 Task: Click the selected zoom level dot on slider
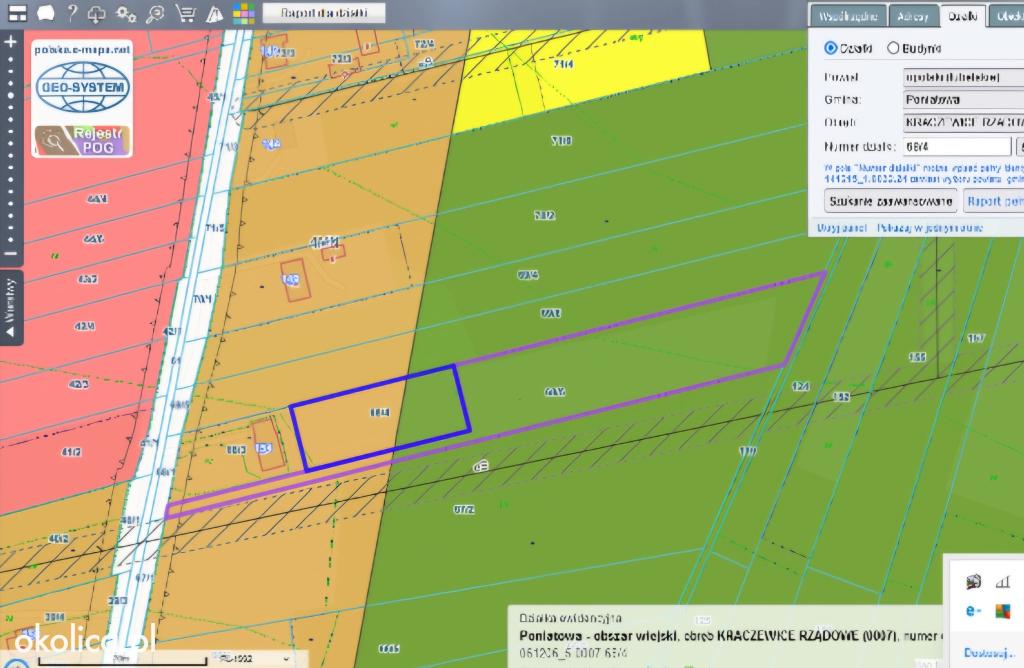point(10,95)
